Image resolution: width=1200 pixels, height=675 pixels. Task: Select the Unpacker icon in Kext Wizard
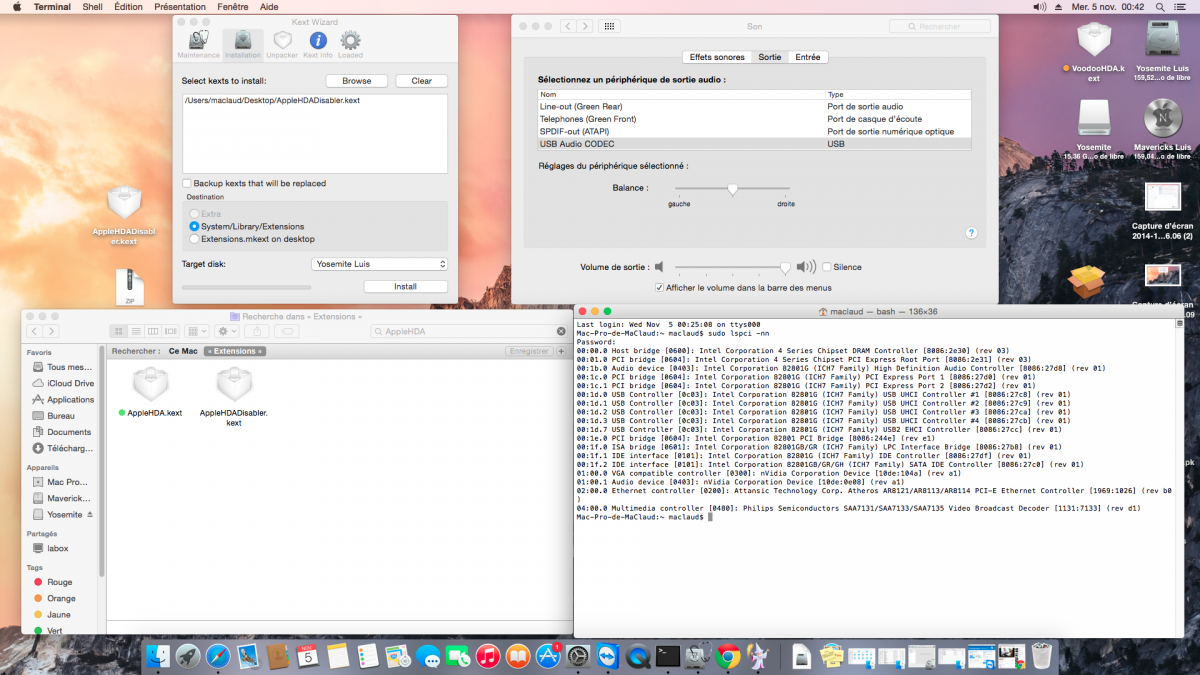point(282,42)
